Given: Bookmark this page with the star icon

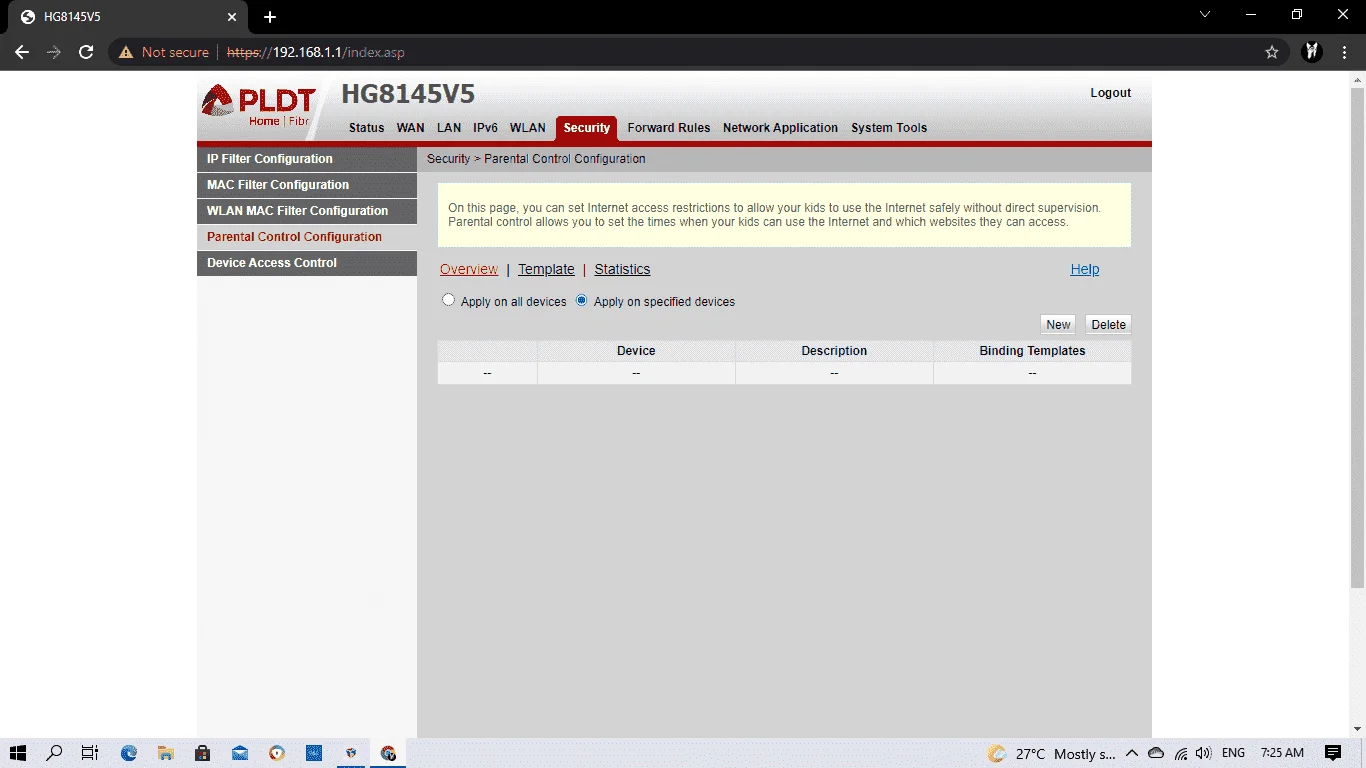Looking at the screenshot, I should click(1272, 52).
